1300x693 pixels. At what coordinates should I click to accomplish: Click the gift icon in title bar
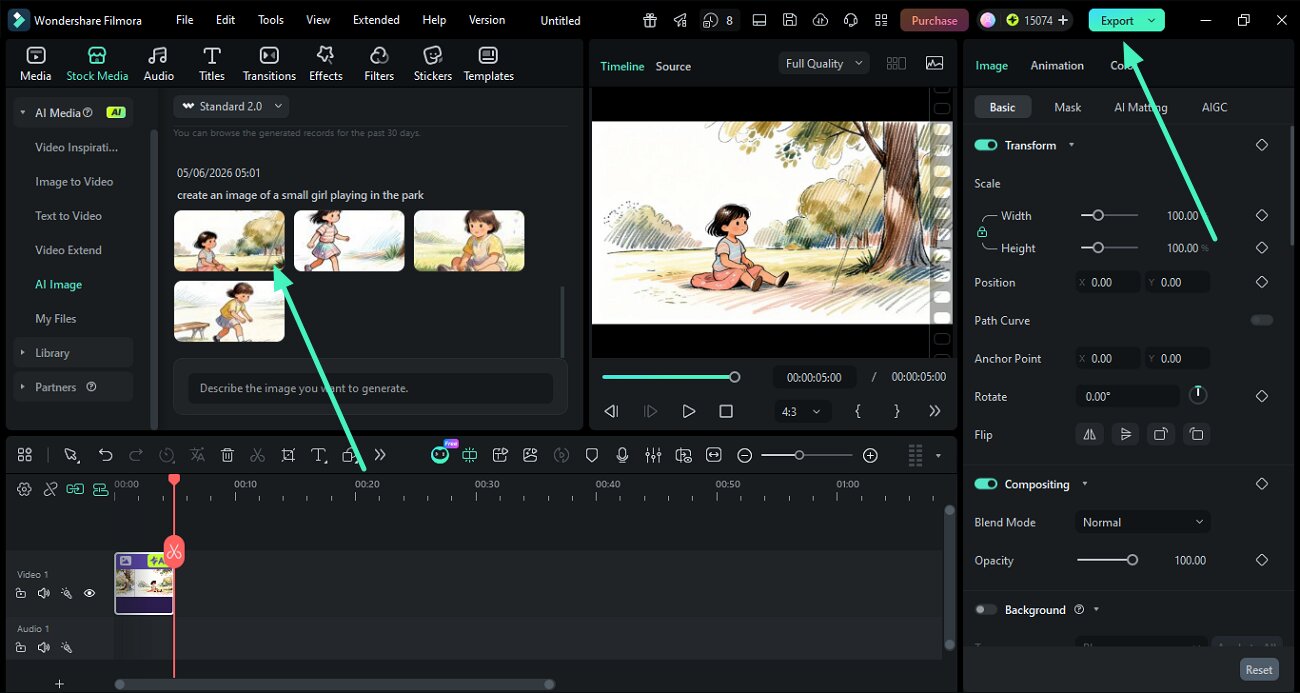tap(650, 20)
